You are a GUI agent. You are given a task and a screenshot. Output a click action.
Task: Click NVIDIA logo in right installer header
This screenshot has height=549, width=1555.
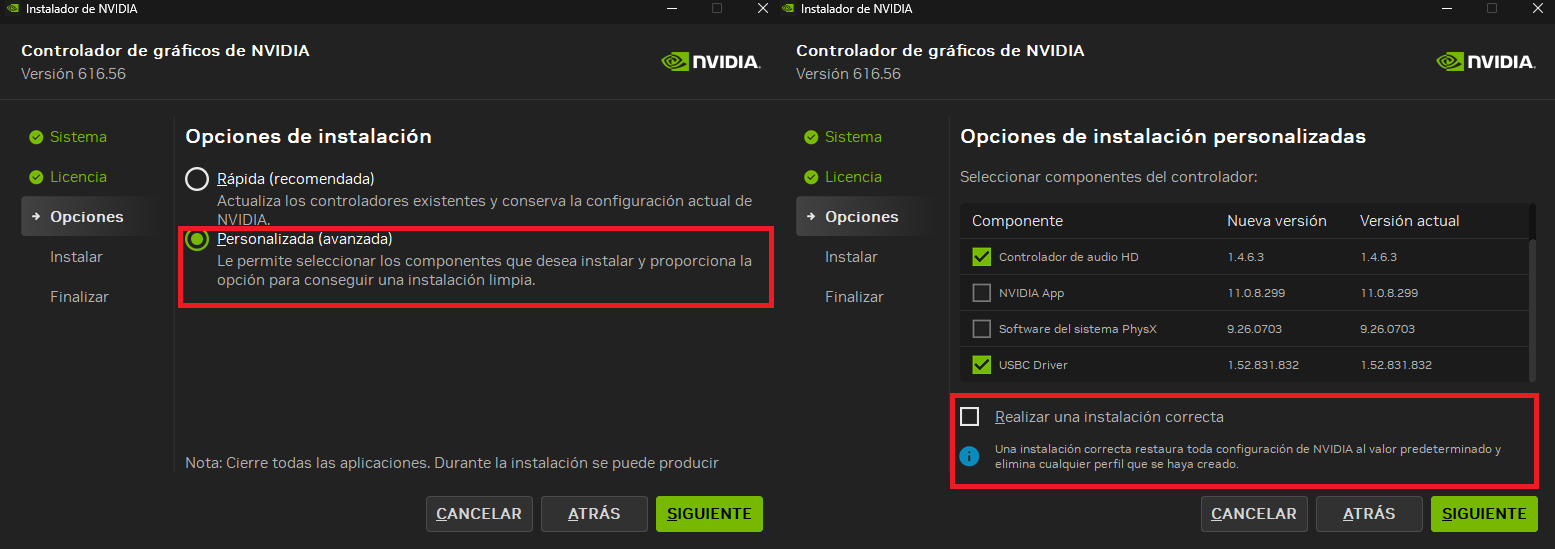pos(1486,62)
